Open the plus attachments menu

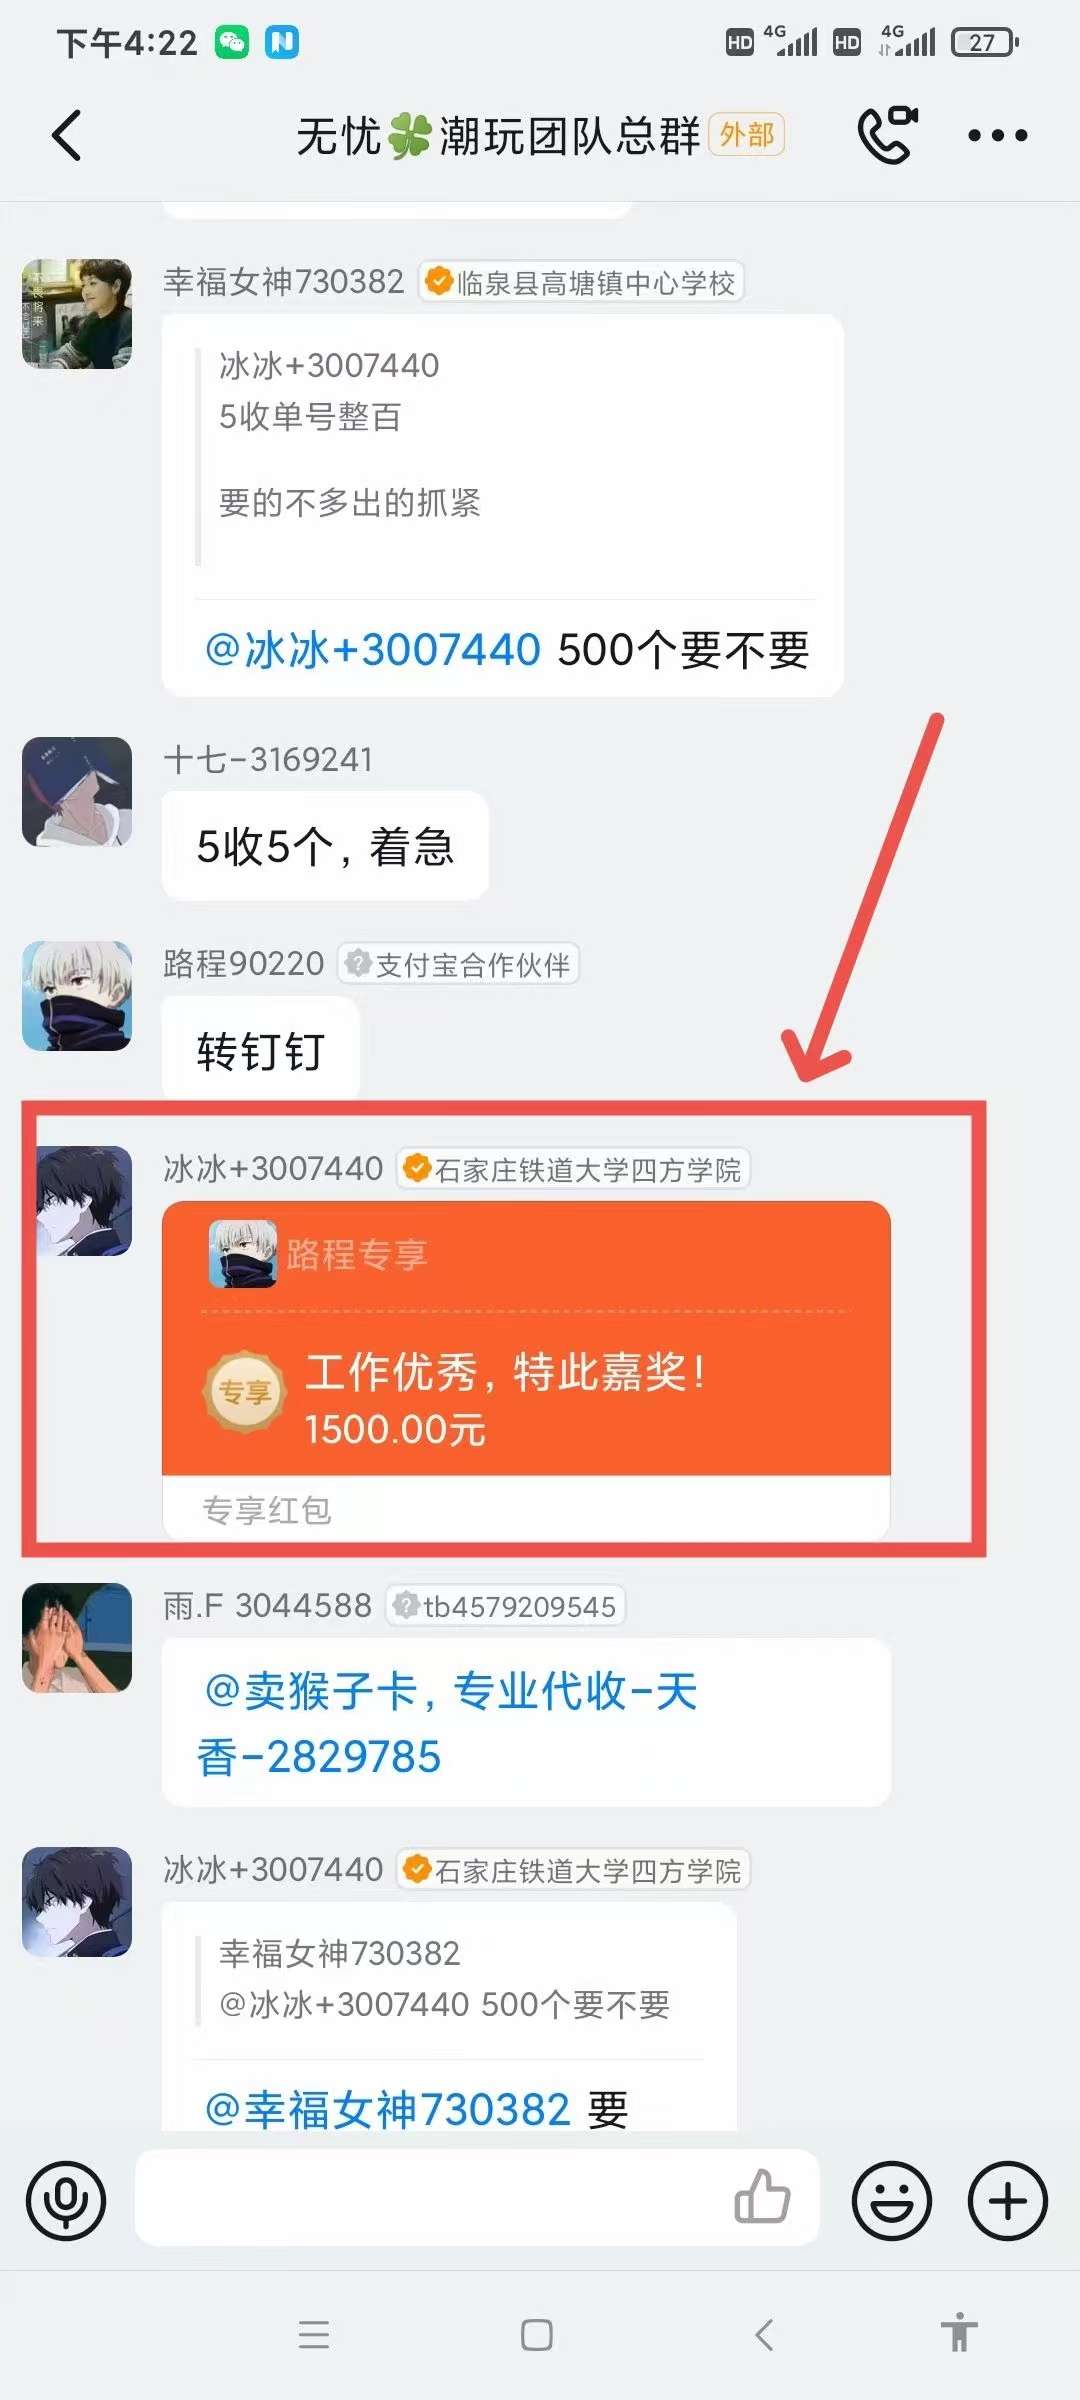click(x=1008, y=2201)
